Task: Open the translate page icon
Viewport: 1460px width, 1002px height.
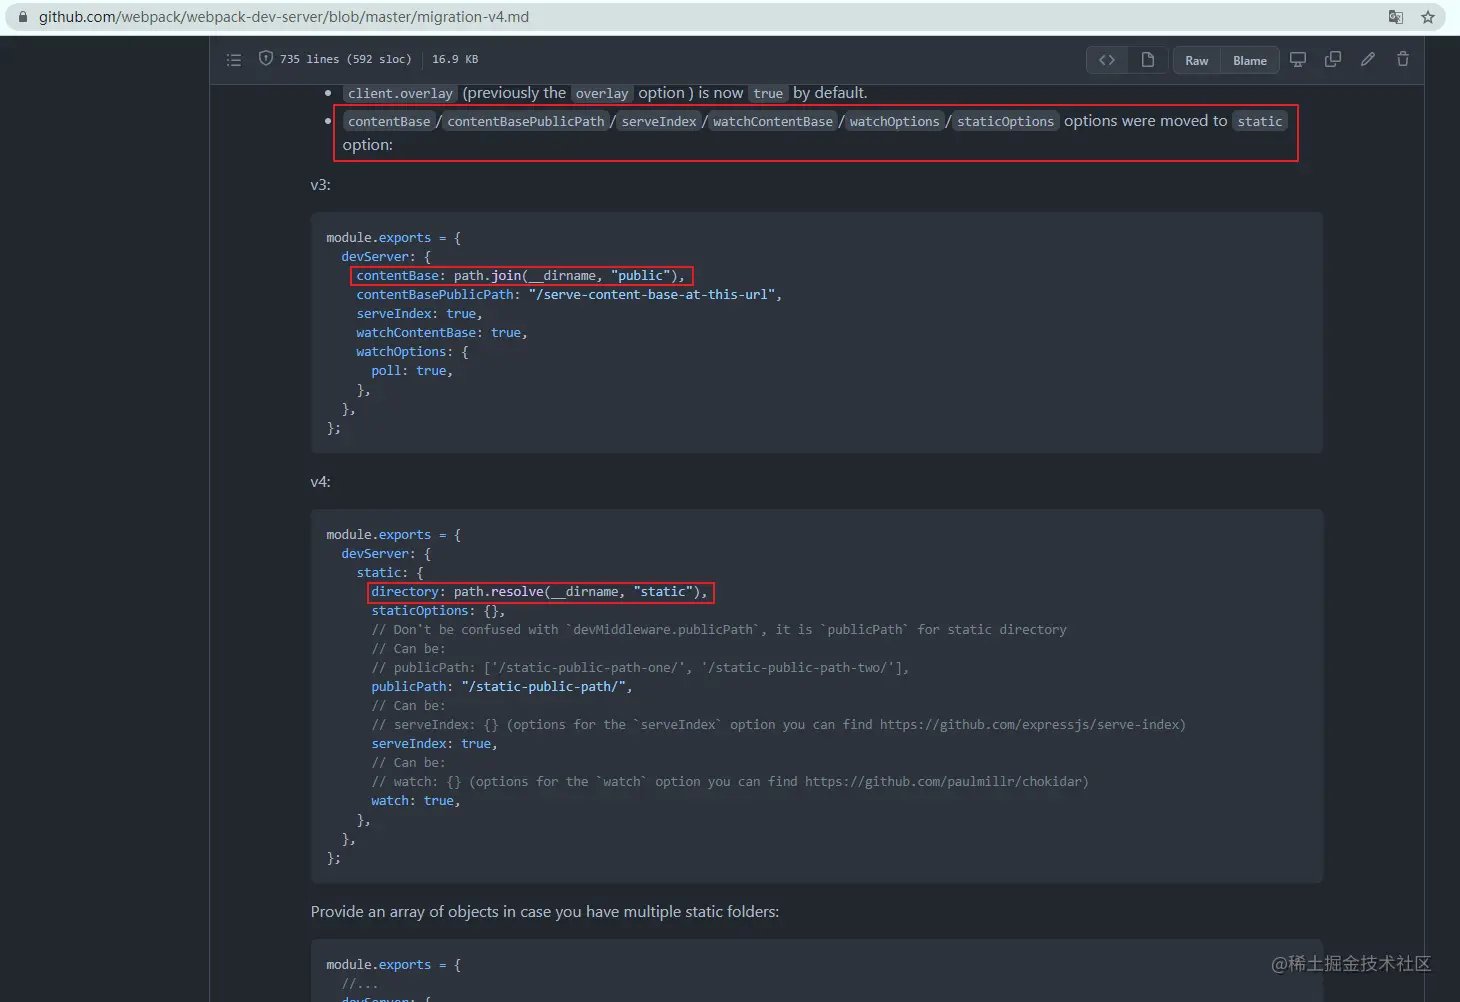Action: (1396, 17)
